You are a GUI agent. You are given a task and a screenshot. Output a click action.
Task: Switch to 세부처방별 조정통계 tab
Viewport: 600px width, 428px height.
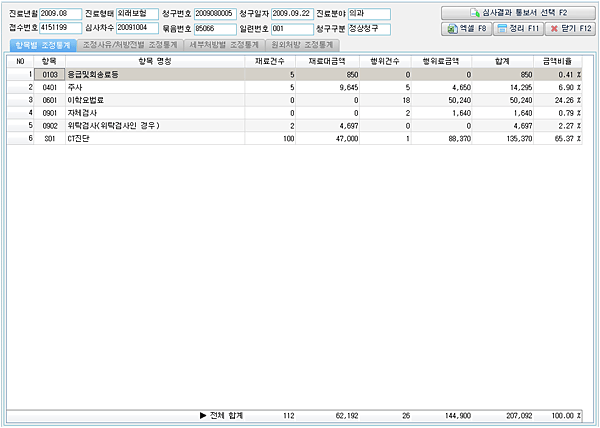coord(224,45)
